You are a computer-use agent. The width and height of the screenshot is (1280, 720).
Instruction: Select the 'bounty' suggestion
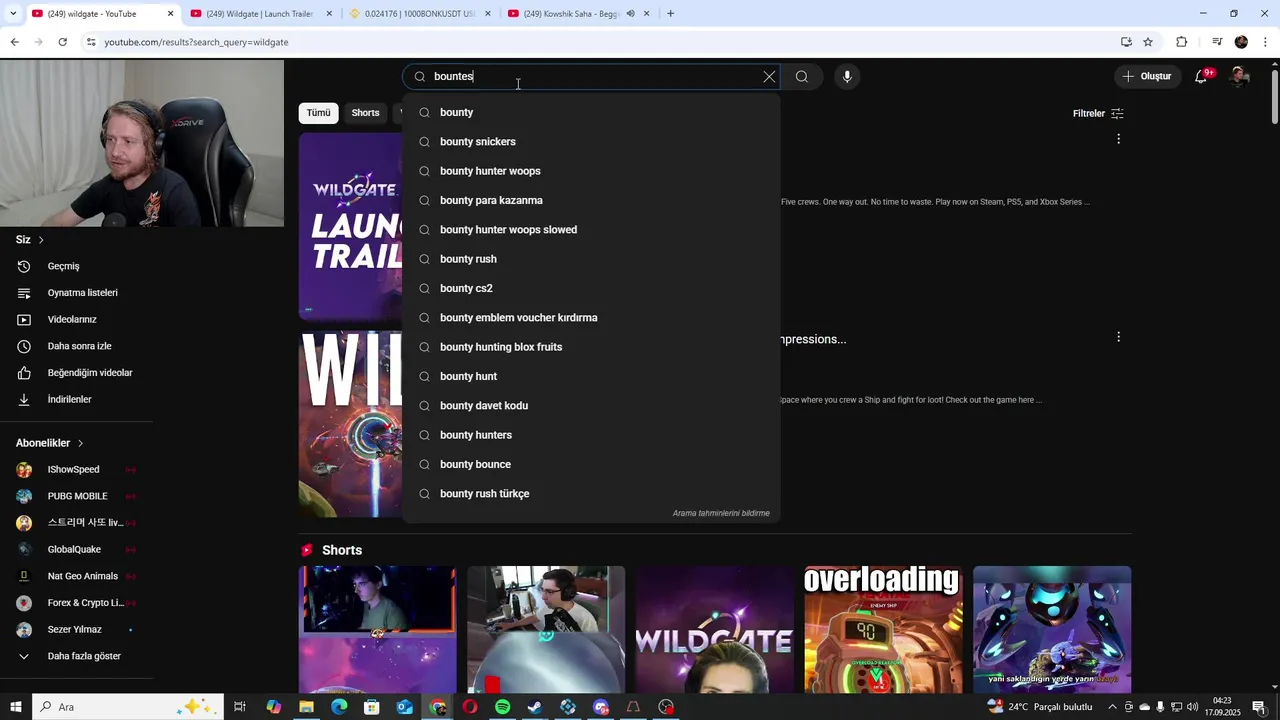(x=591, y=112)
